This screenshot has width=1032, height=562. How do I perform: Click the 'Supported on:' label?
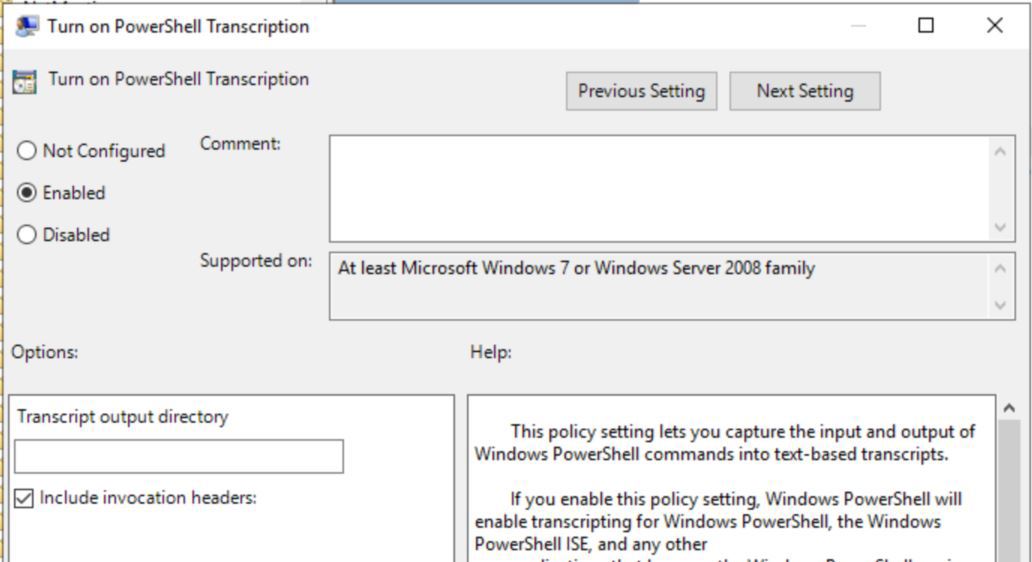point(256,261)
